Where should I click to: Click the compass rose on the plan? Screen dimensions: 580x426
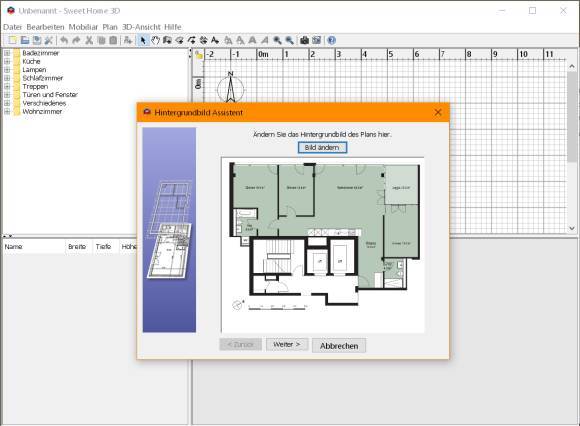pyautogui.click(x=230, y=87)
